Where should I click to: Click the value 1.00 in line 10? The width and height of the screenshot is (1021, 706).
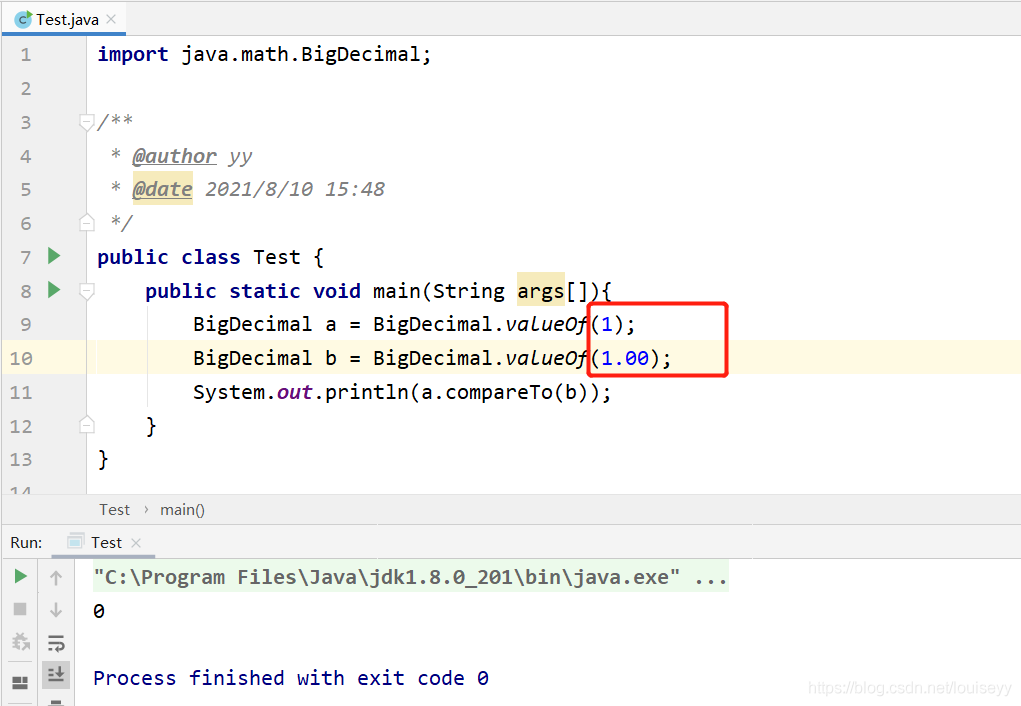625,358
